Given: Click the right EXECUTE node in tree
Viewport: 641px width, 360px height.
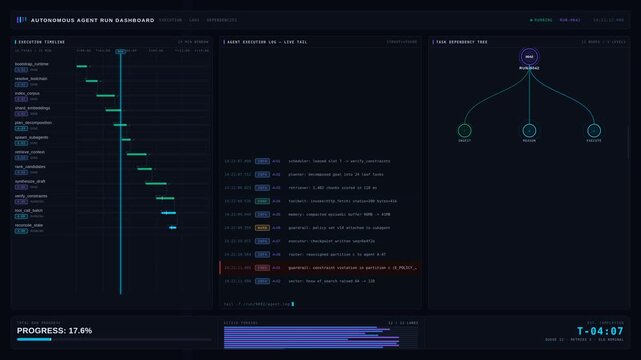Looking at the screenshot, I should [x=594, y=131].
